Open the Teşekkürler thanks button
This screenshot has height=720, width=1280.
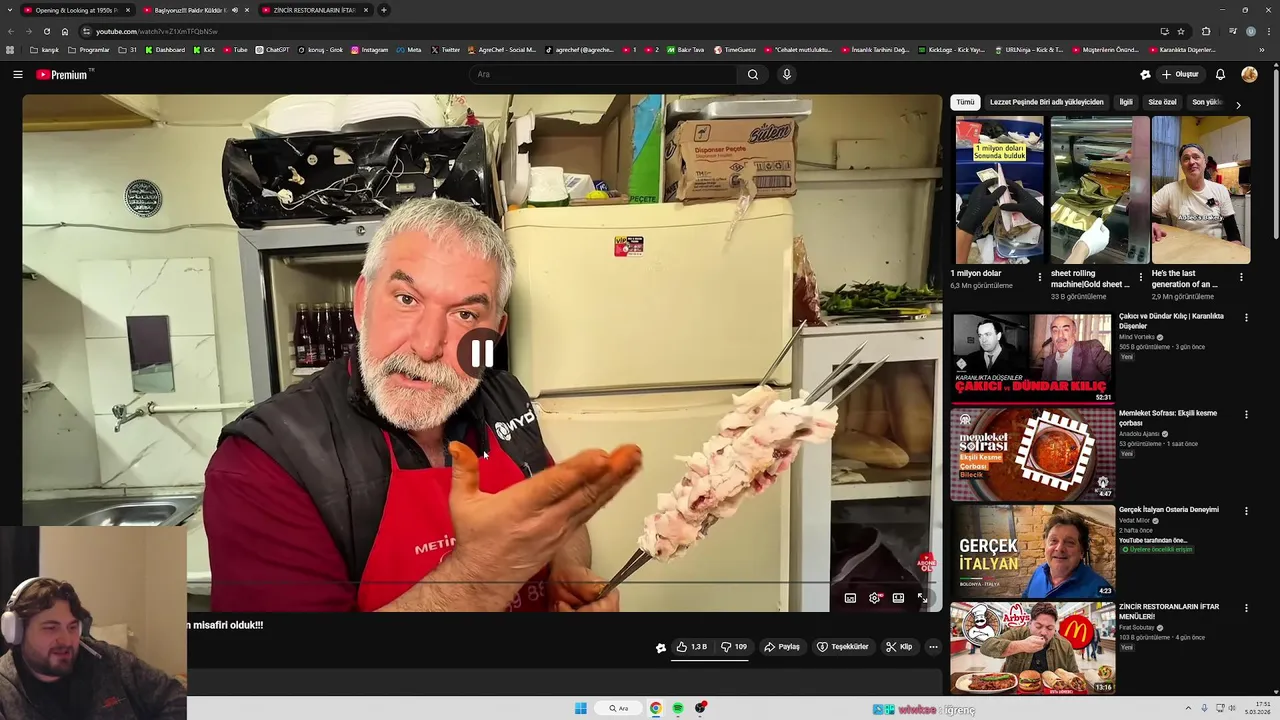click(843, 647)
